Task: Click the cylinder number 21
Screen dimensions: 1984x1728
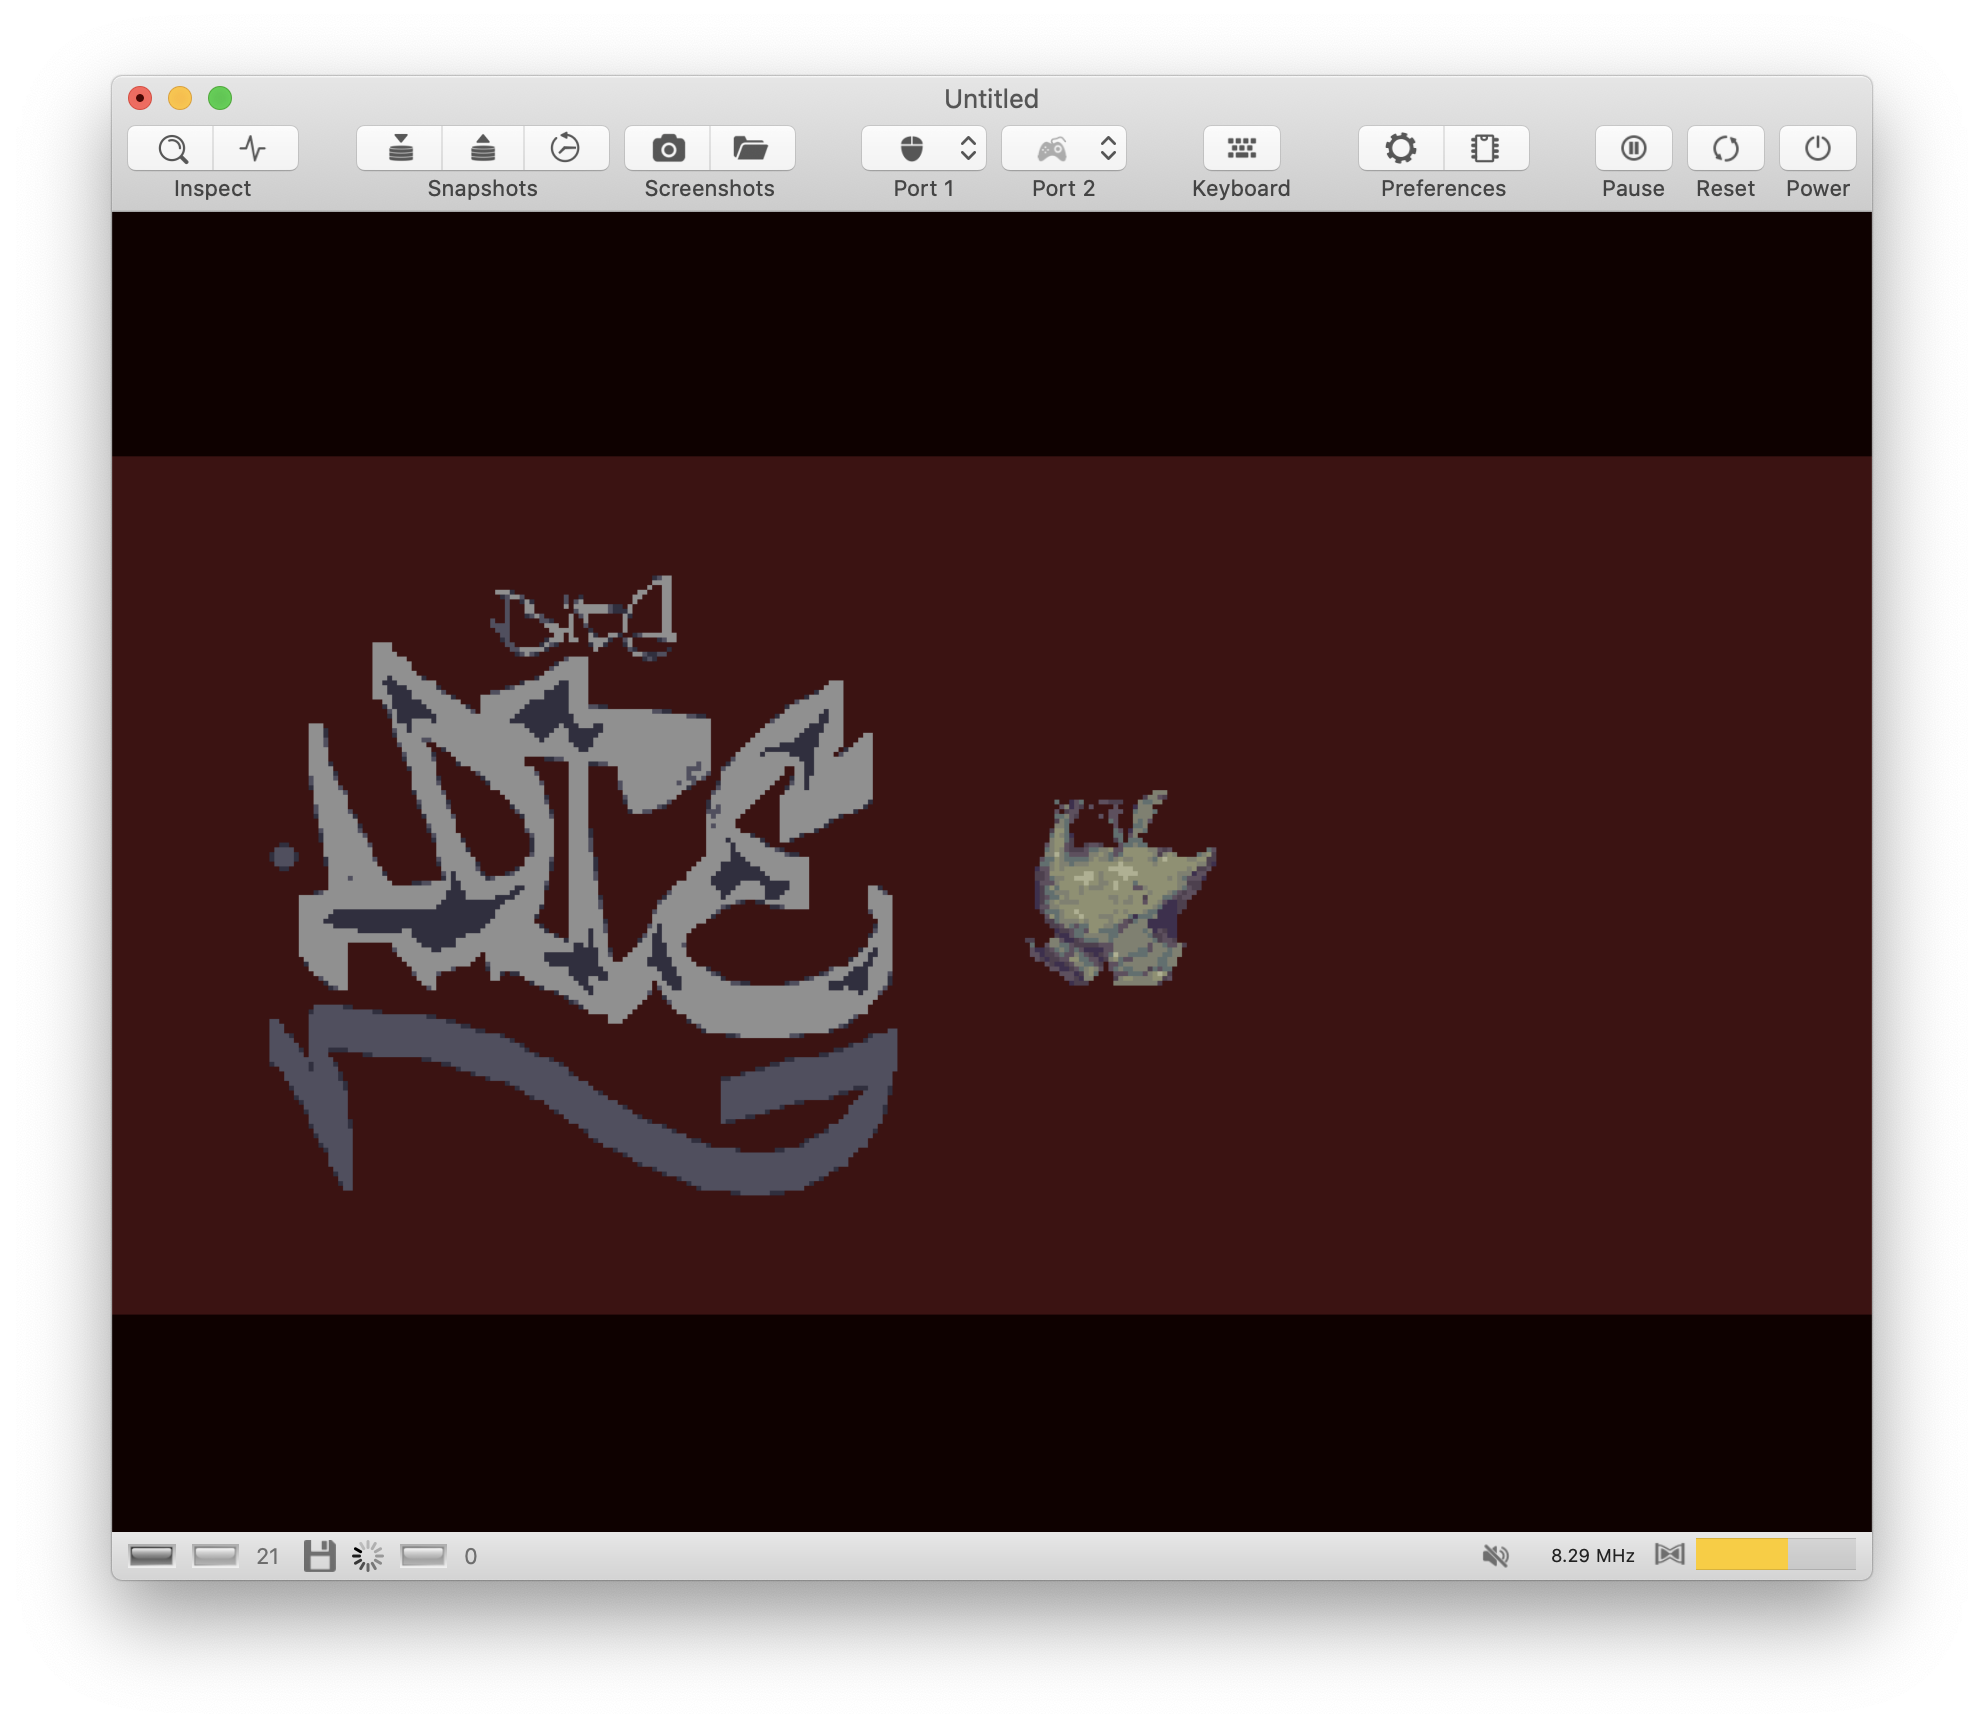Action: [268, 1556]
